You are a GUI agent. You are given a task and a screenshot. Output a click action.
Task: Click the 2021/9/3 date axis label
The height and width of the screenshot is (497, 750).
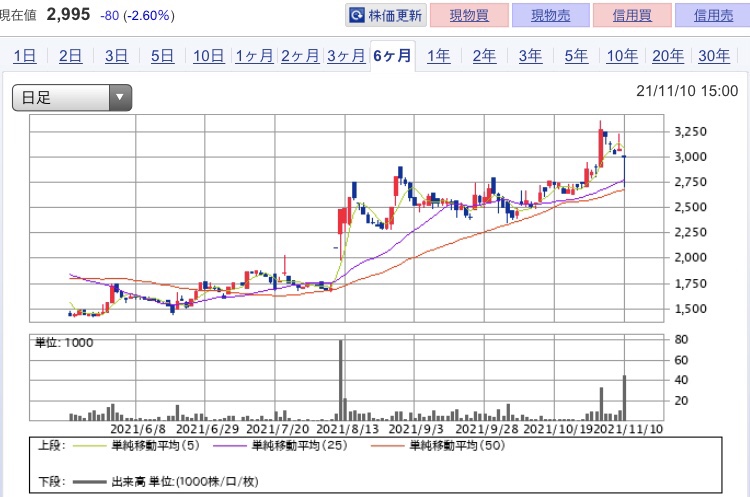pyautogui.click(x=416, y=429)
